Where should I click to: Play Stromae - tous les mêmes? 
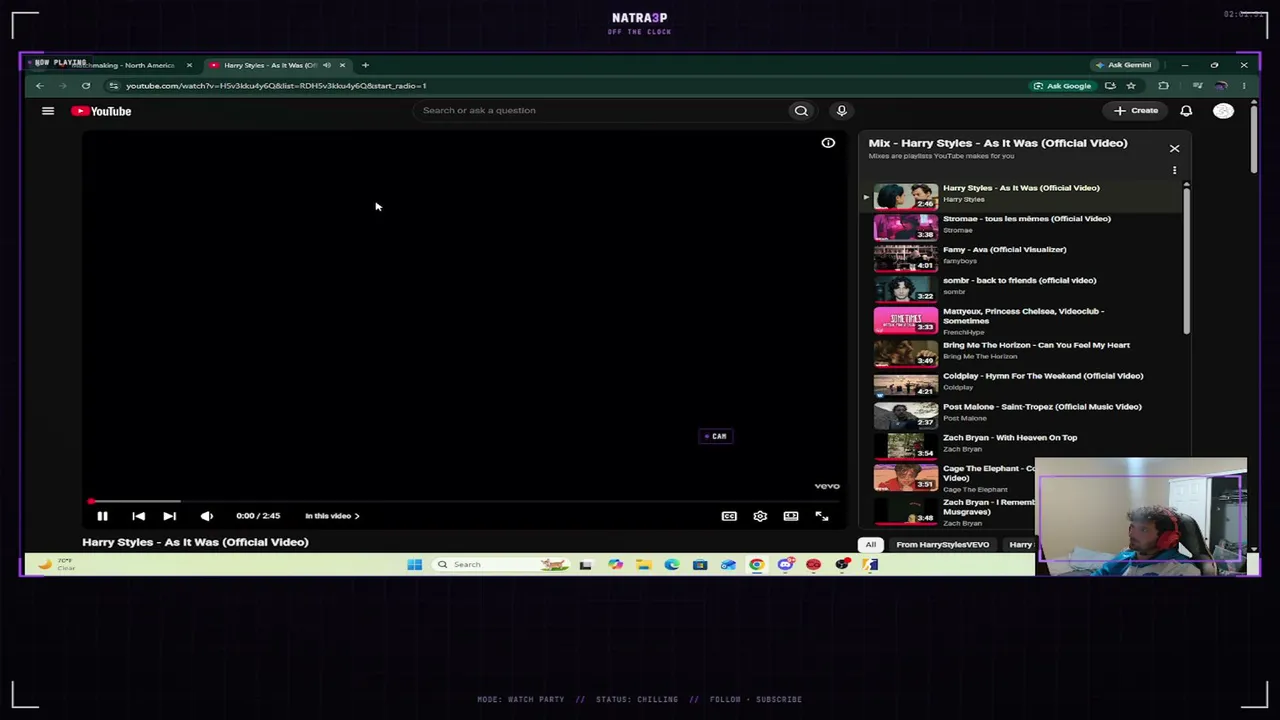click(x=1026, y=219)
